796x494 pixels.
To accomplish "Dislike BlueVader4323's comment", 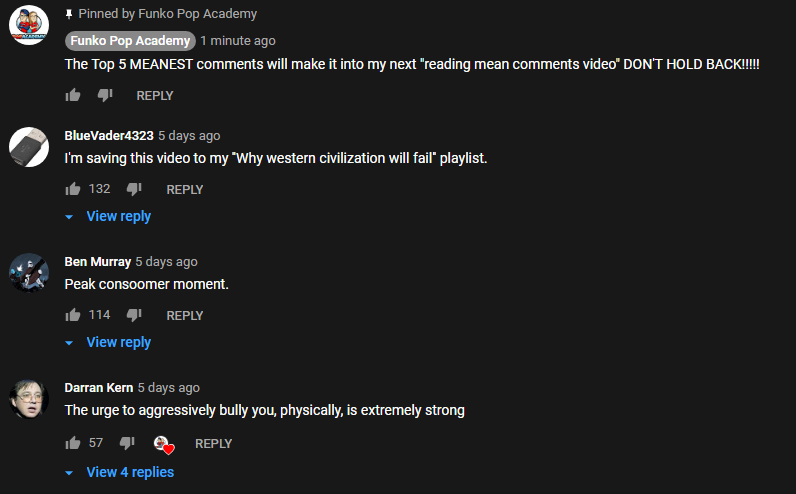I will coord(134,189).
